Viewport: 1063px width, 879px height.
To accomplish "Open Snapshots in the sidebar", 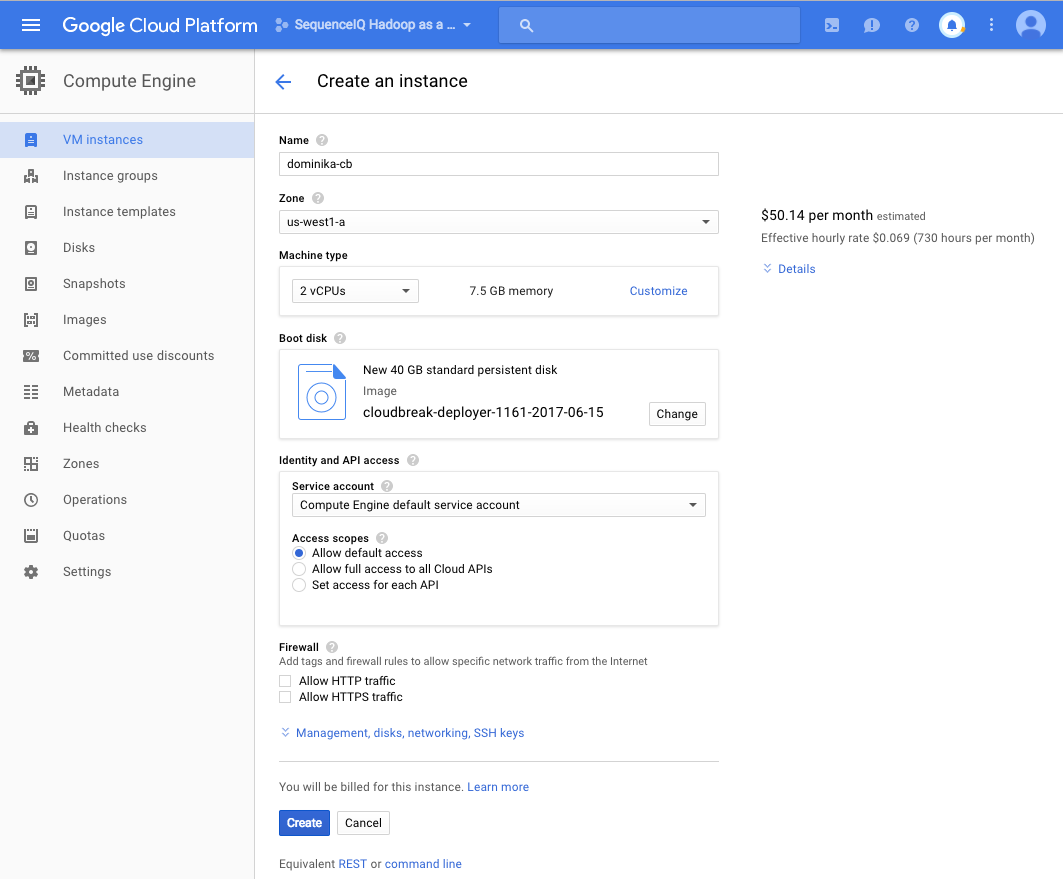I will 94,284.
